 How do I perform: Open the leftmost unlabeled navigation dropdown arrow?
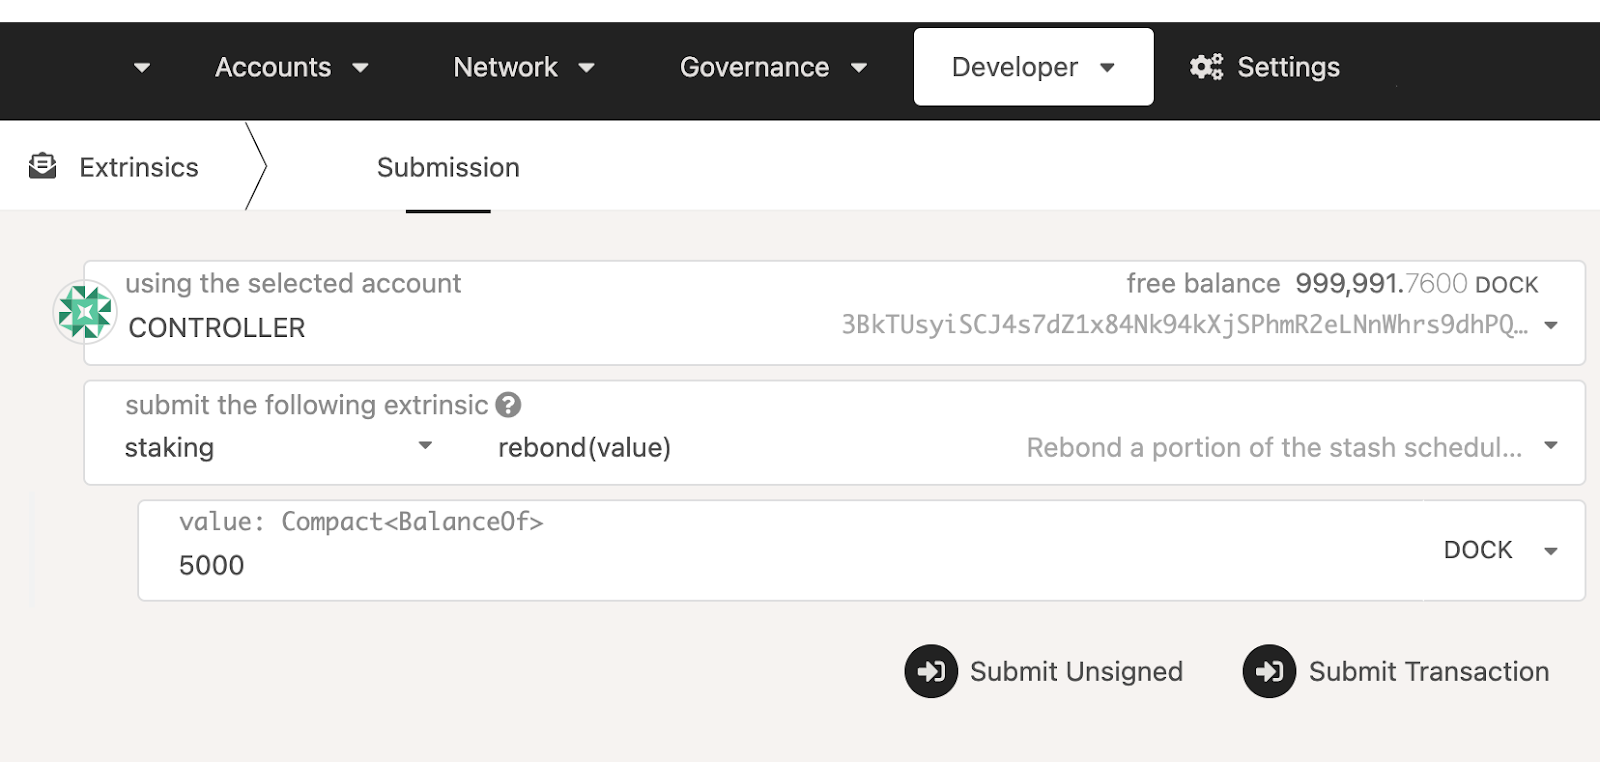(x=142, y=67)
